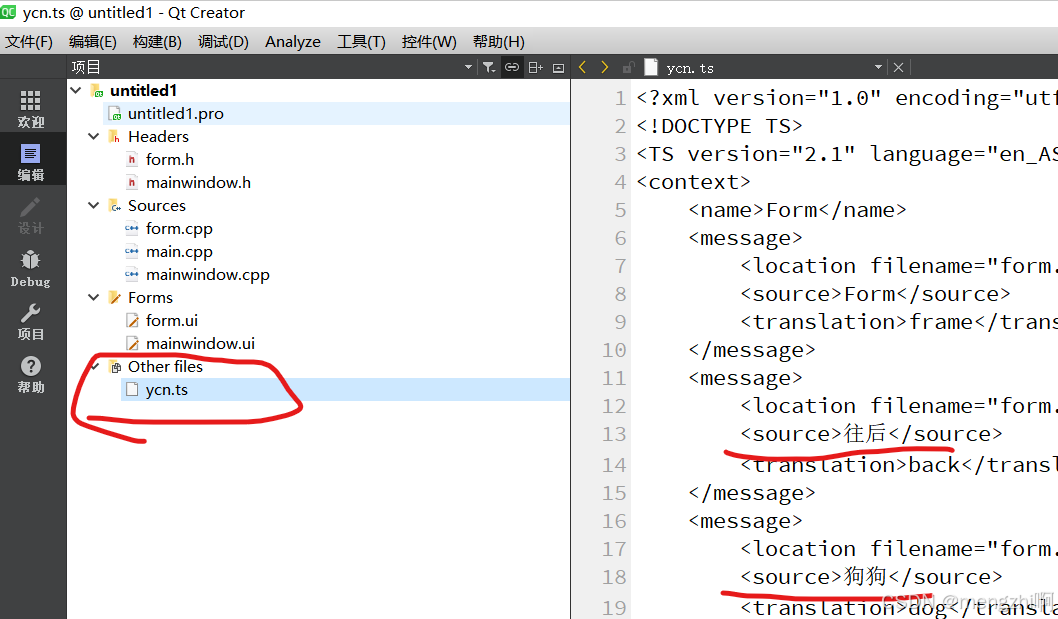
Task: Close the ycn.ts editor document
Action: (898, 68)
